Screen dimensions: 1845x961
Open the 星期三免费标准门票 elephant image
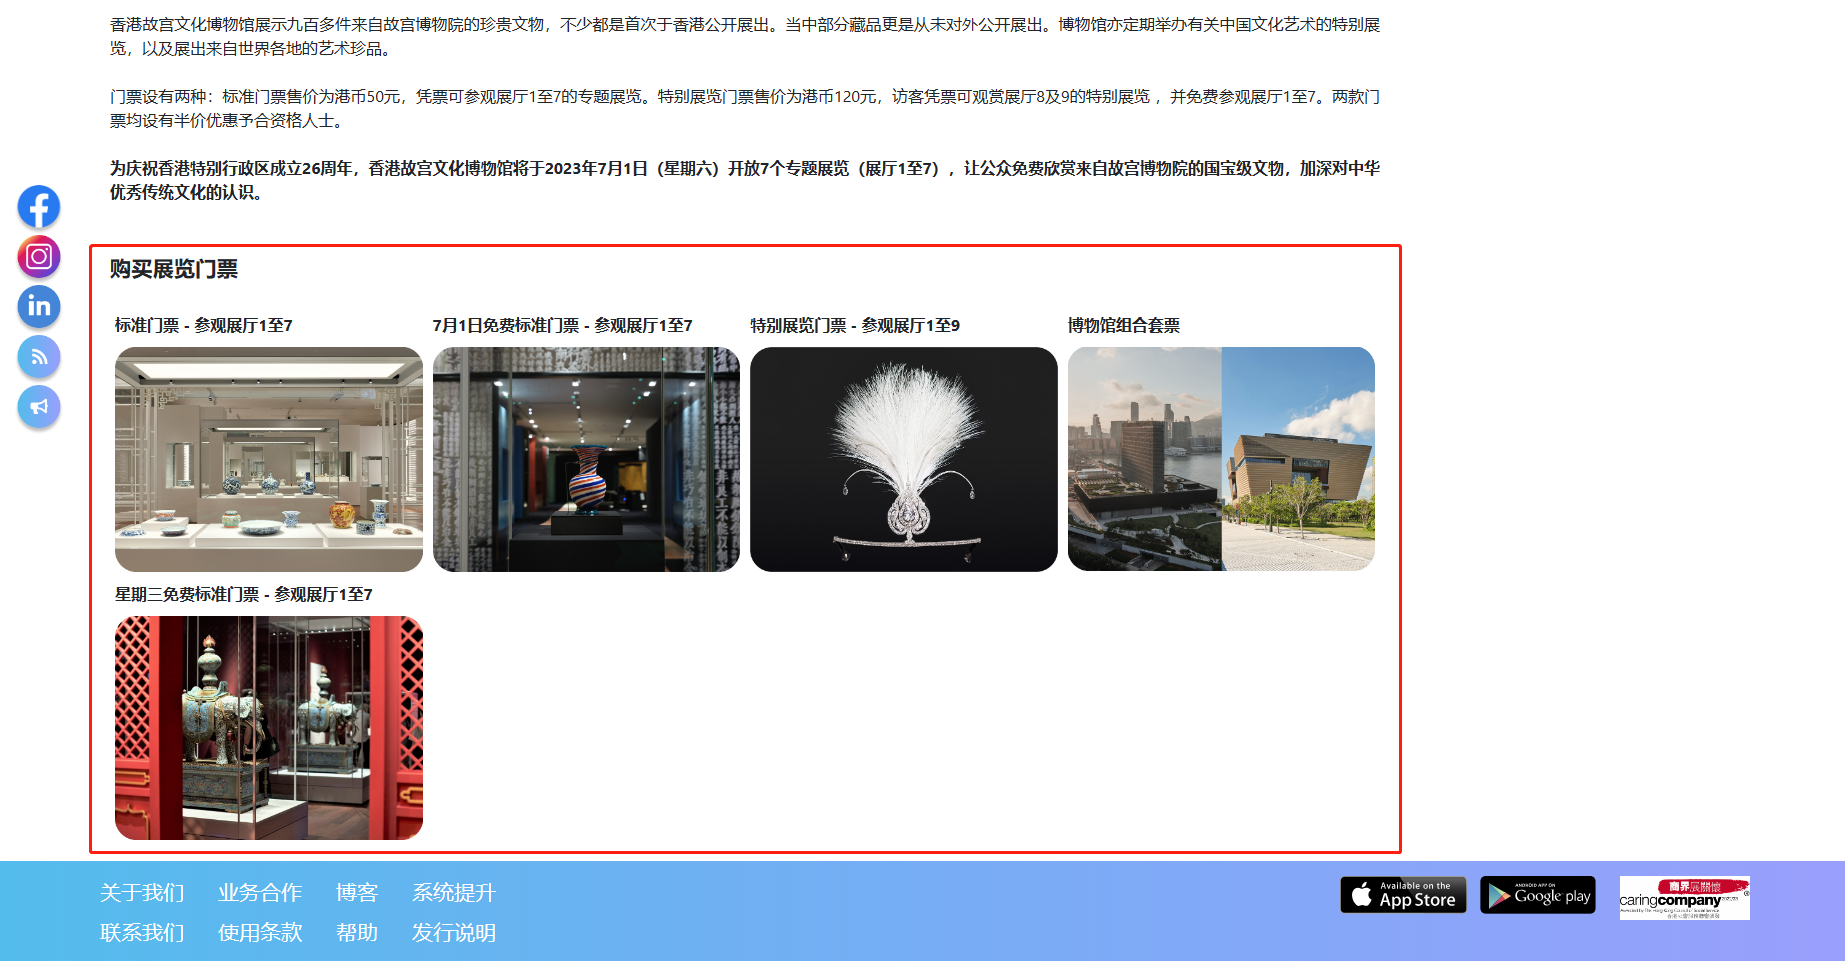(268, 728)
